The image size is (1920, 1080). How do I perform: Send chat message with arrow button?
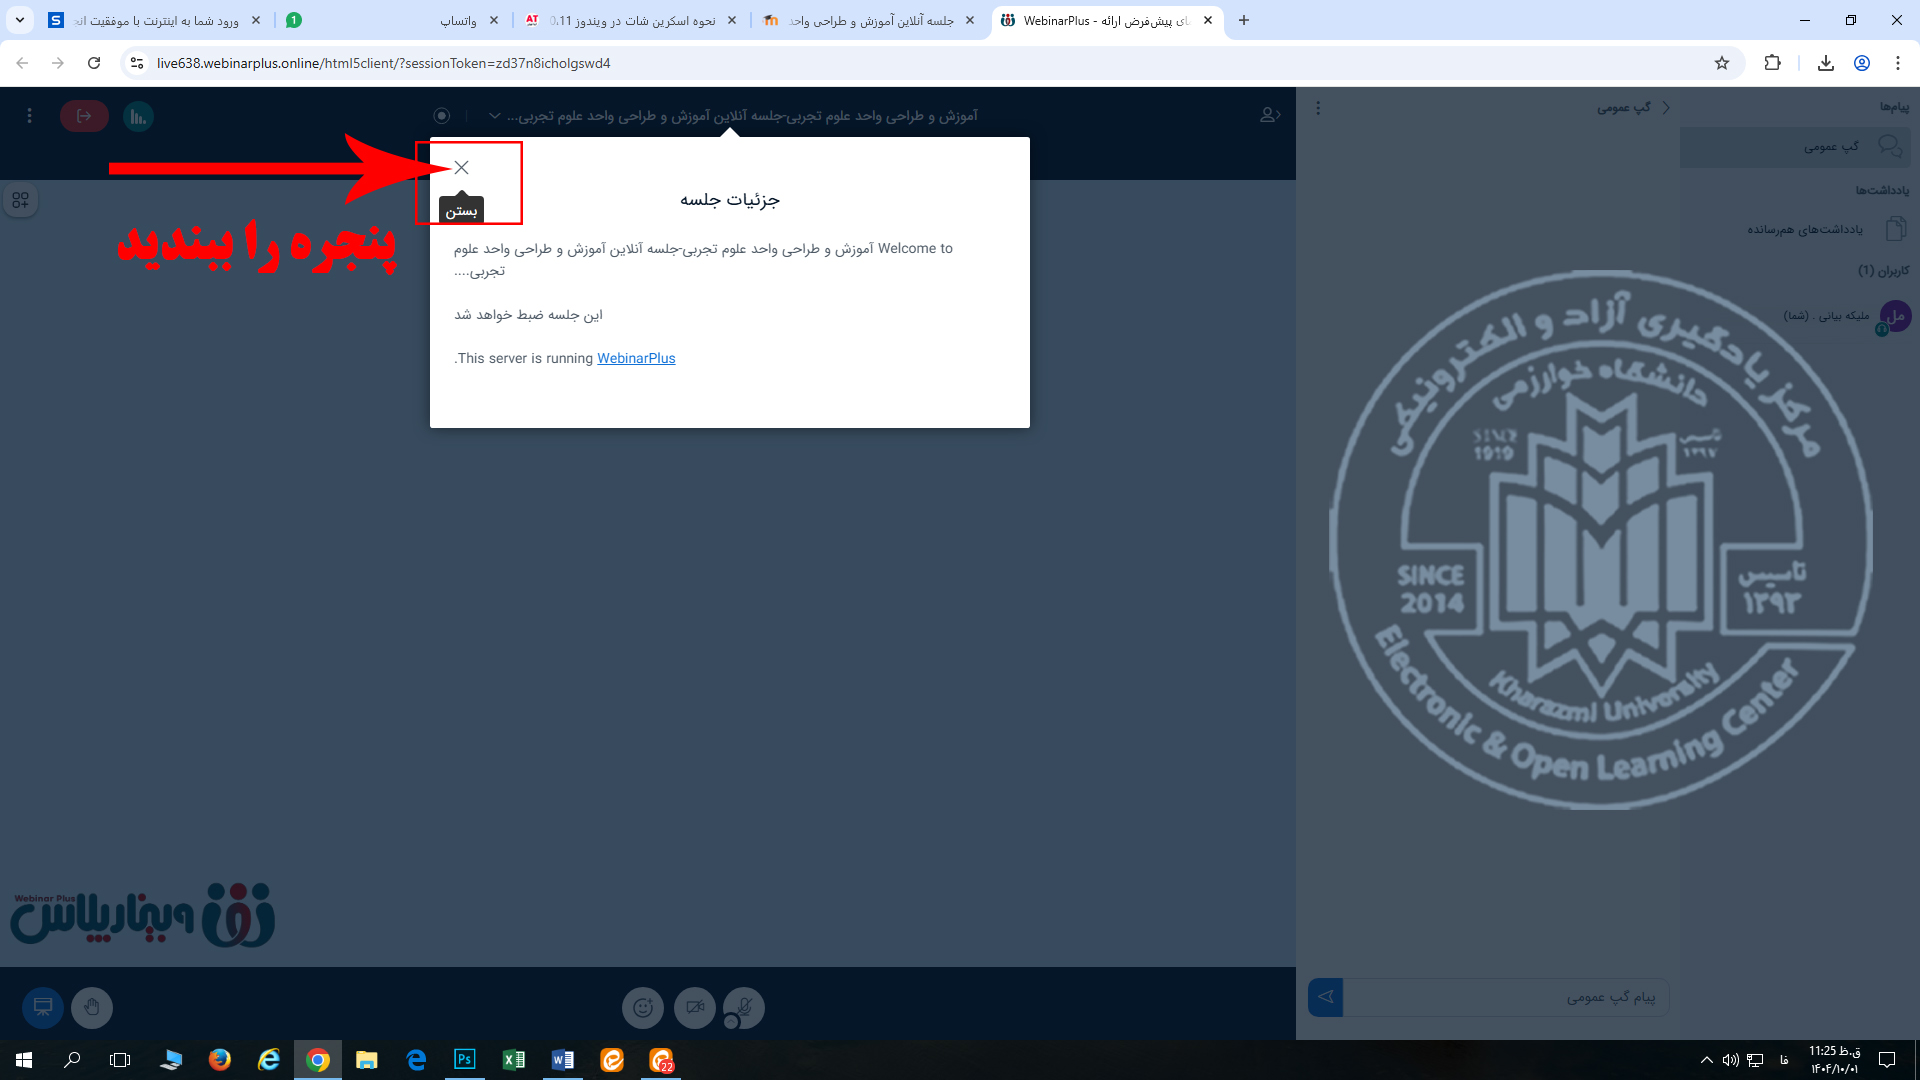[x=1325, y=997]
